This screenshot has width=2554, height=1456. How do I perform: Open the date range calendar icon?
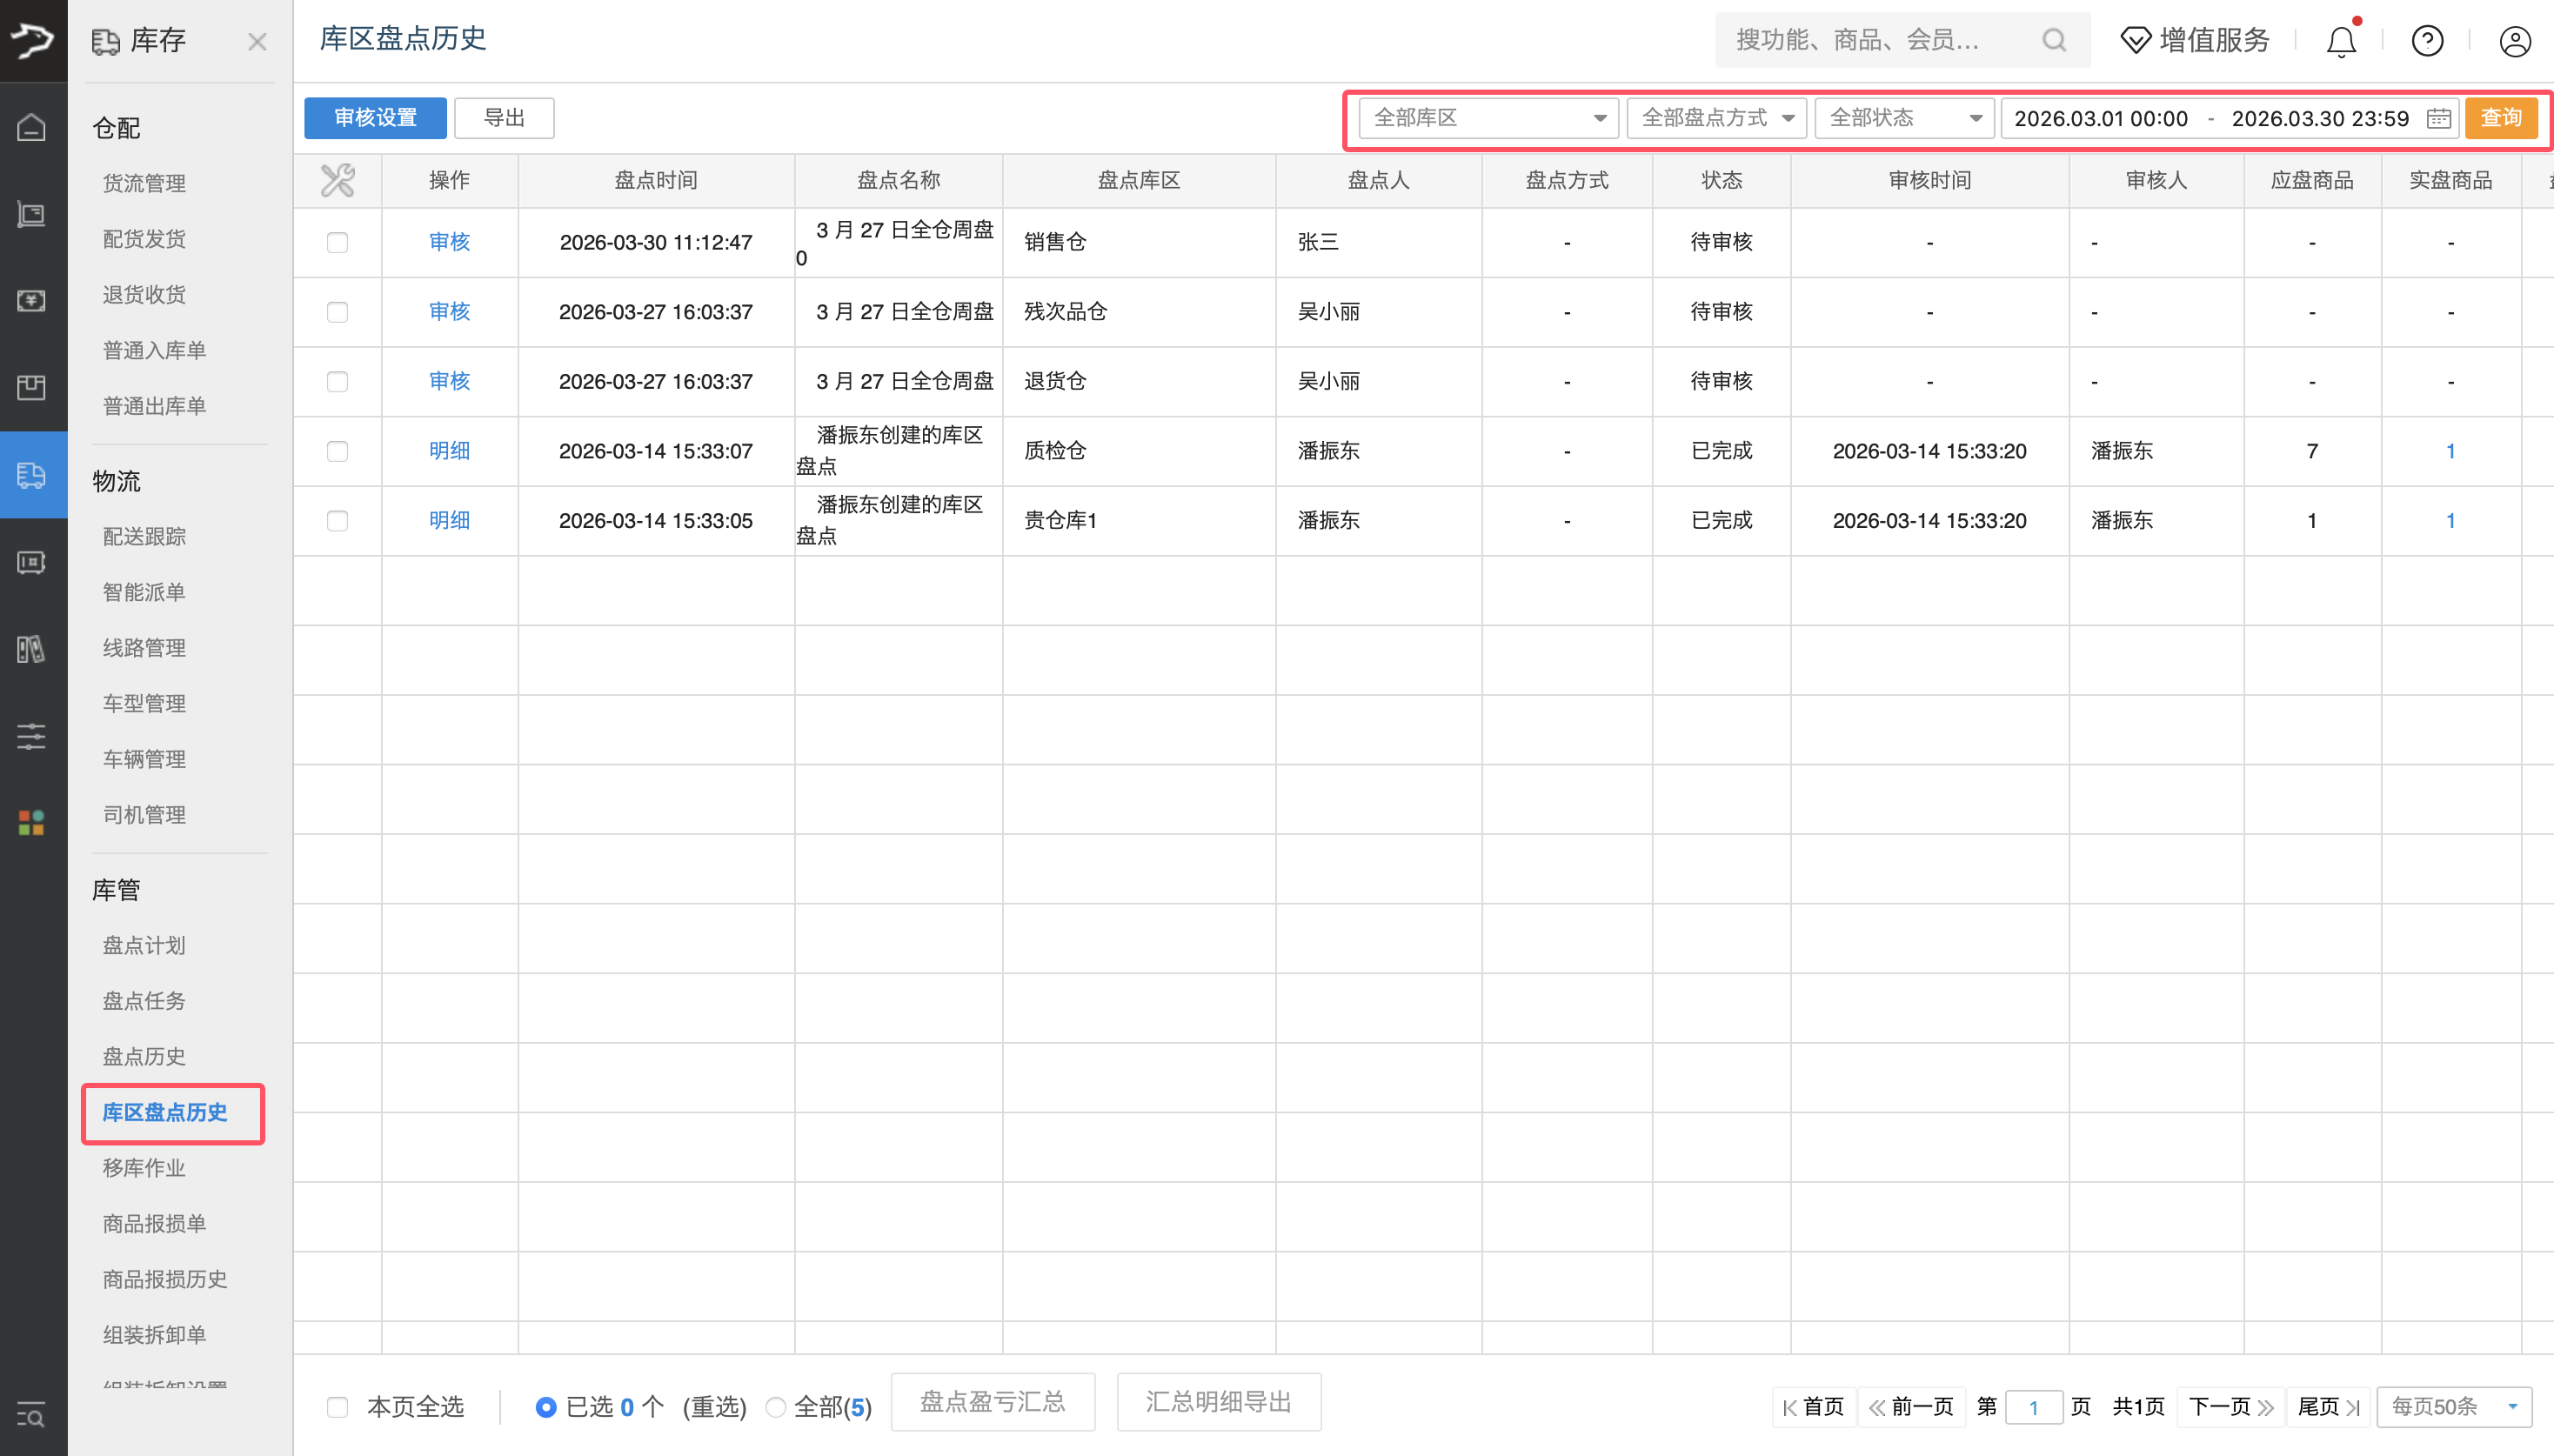pos(2438,118)
